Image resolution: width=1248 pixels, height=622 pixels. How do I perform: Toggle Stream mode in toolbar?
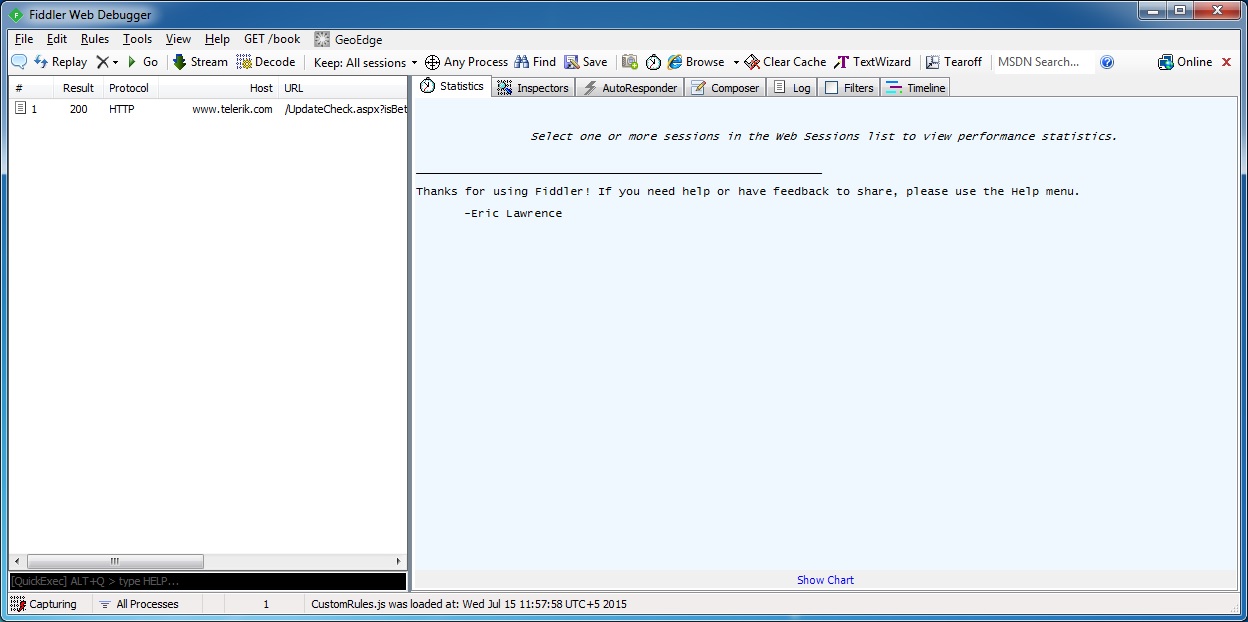click(x=200, y=62)
